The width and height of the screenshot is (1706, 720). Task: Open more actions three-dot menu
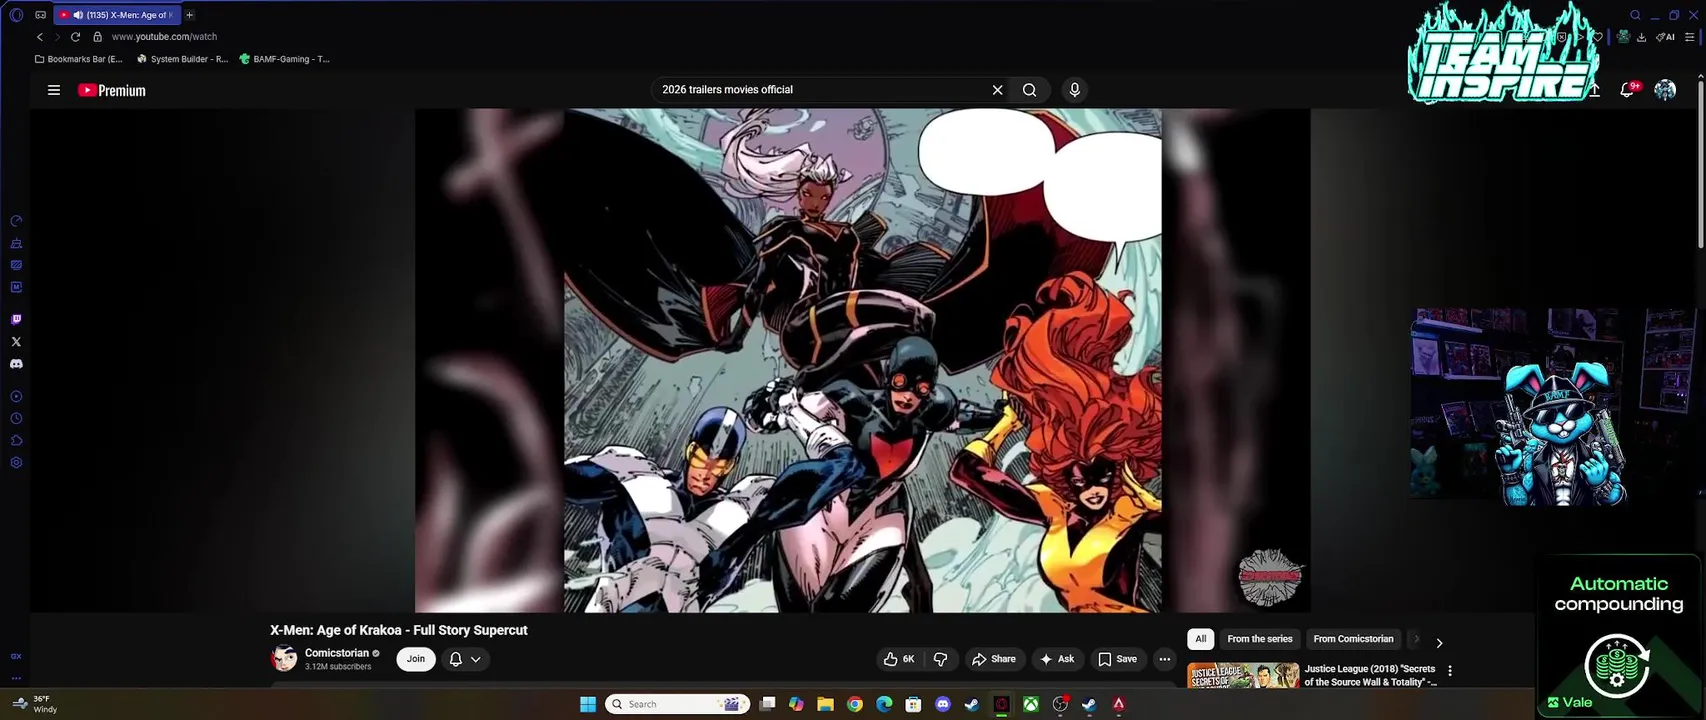1164,659
